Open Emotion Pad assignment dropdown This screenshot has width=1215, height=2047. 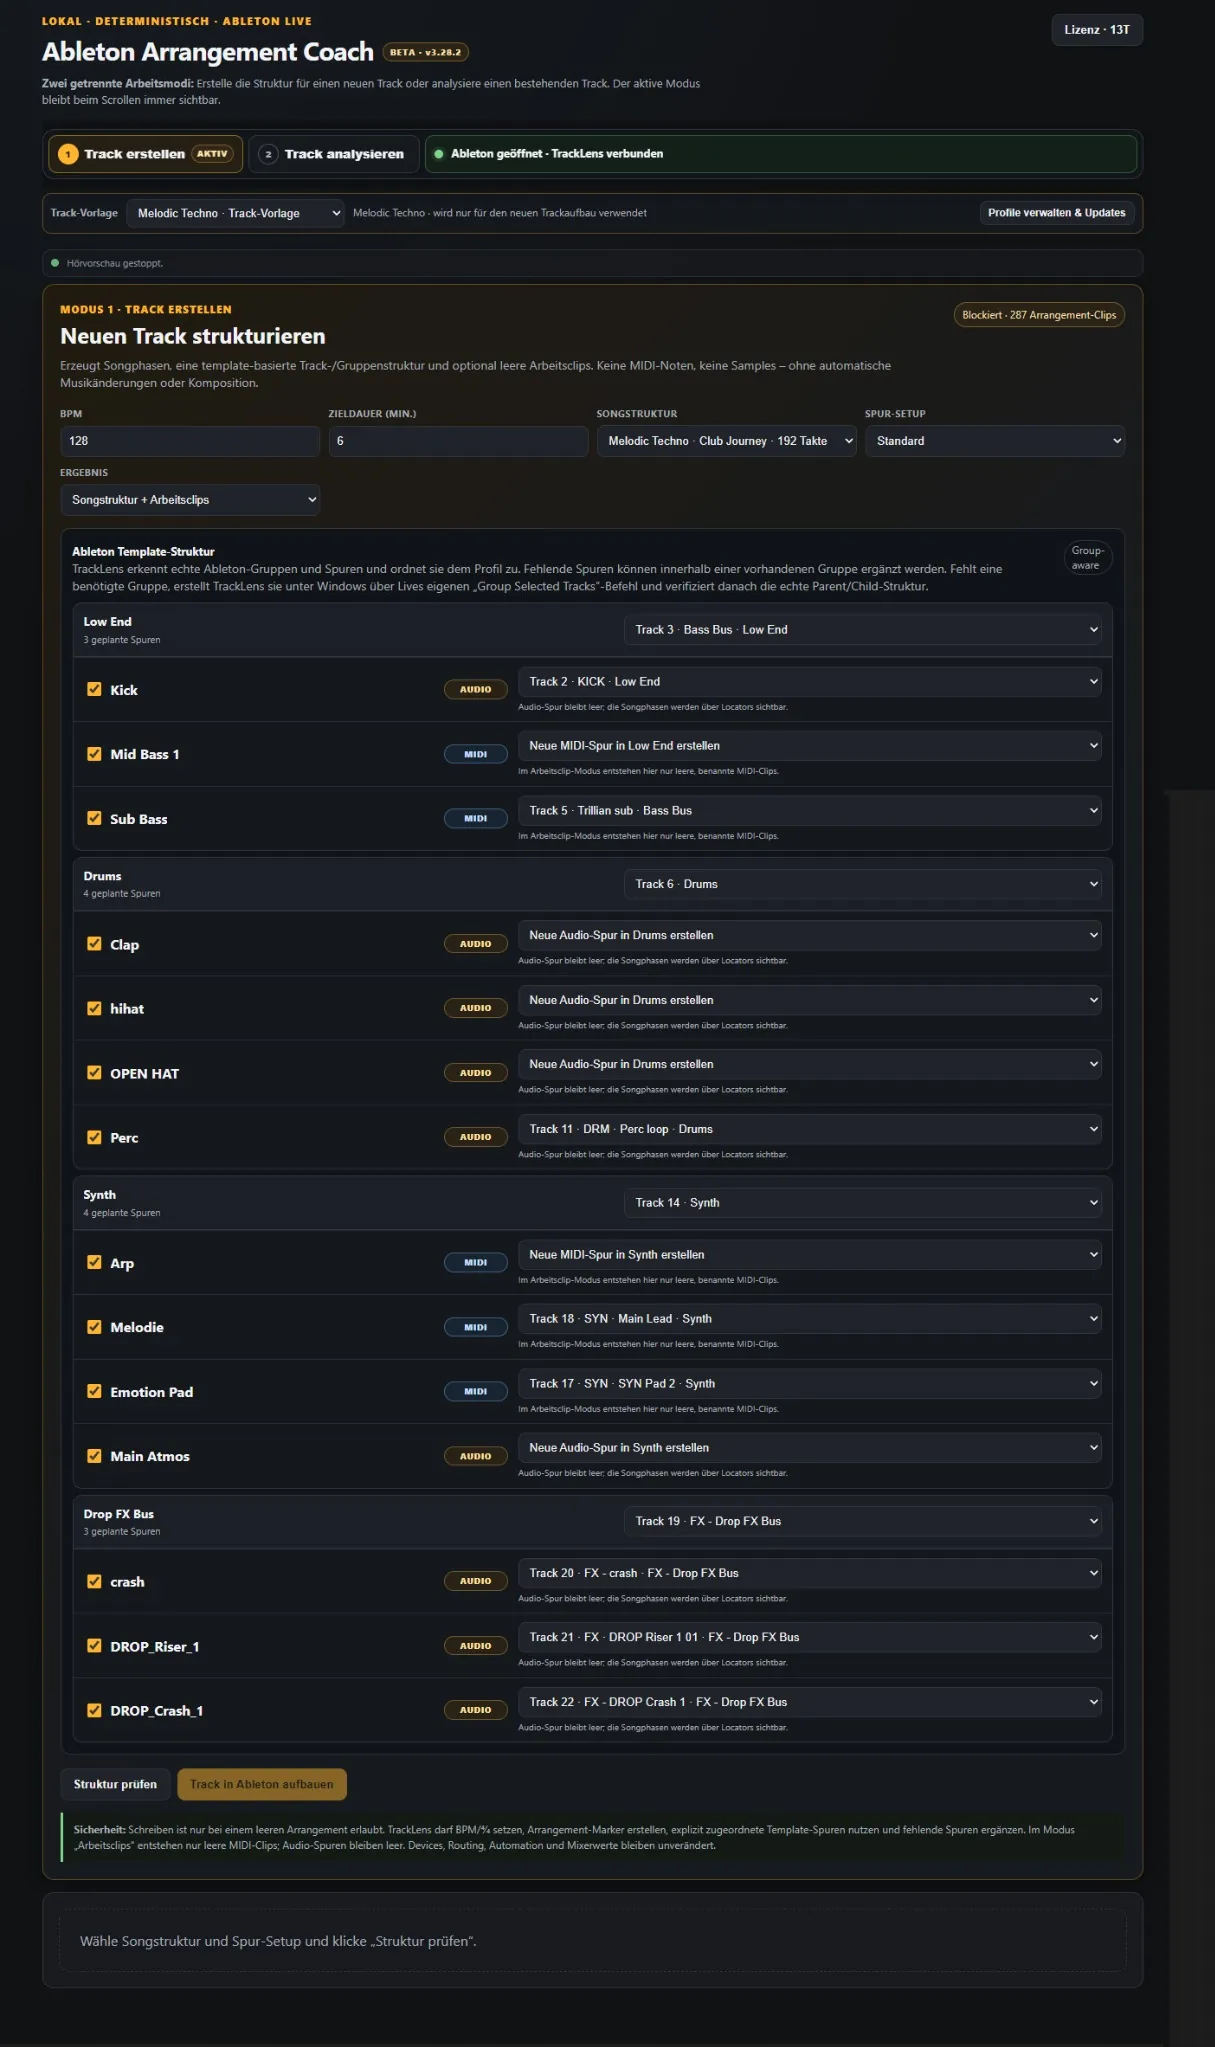[x=810, y=1384]
